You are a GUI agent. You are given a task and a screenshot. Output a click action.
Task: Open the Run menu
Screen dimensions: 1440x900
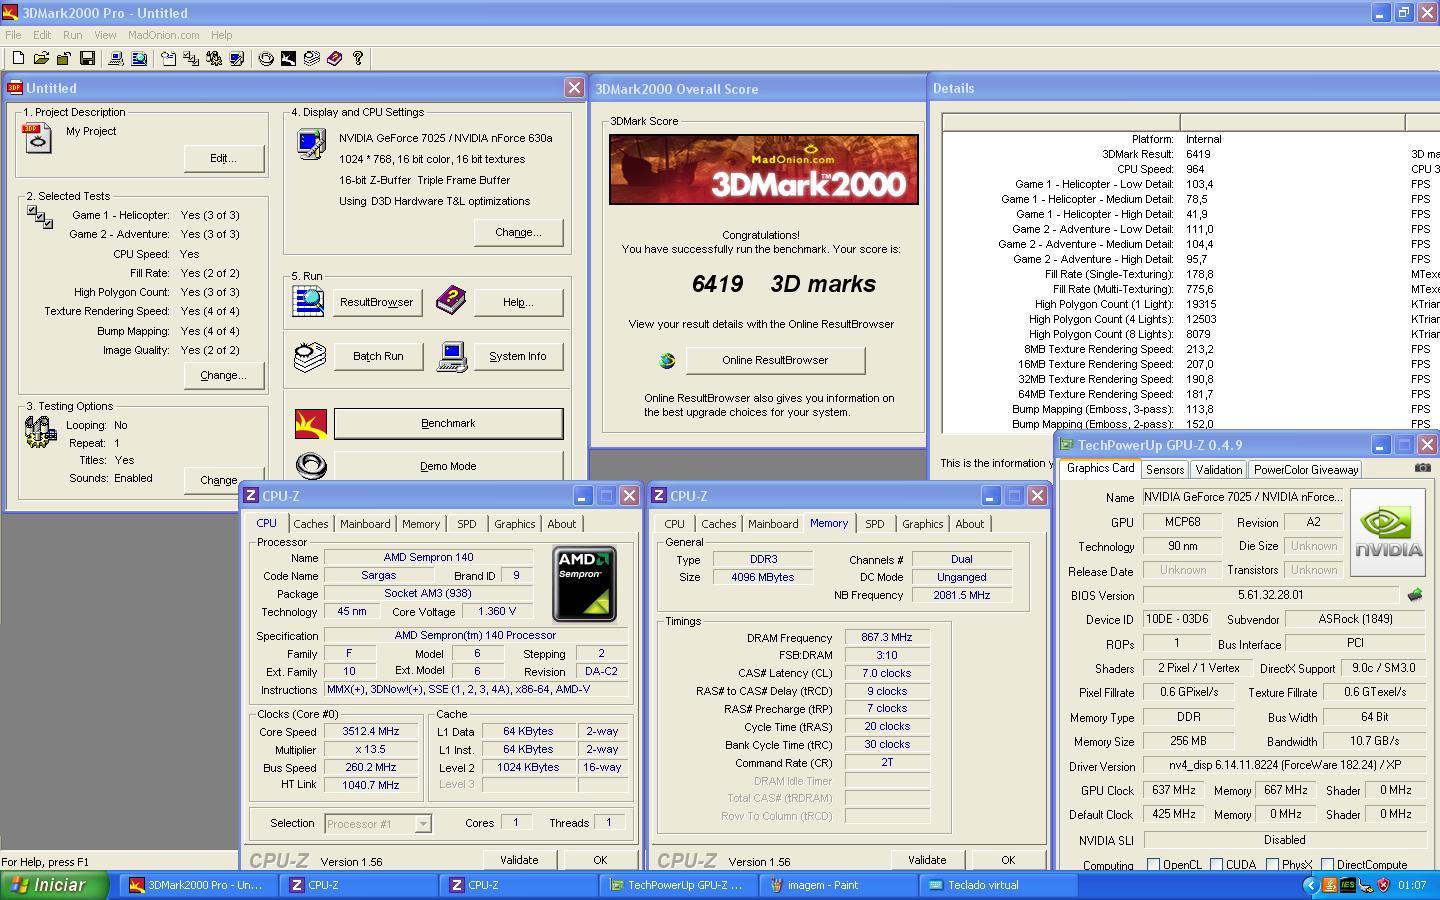pyautogui.click(x=73, y=35)
